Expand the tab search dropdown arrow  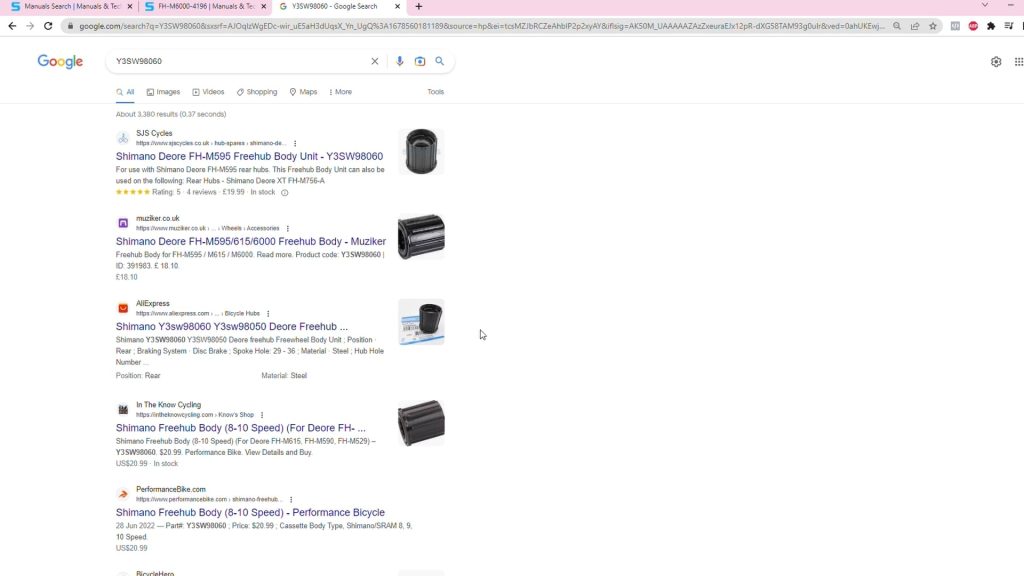point(985,5)
